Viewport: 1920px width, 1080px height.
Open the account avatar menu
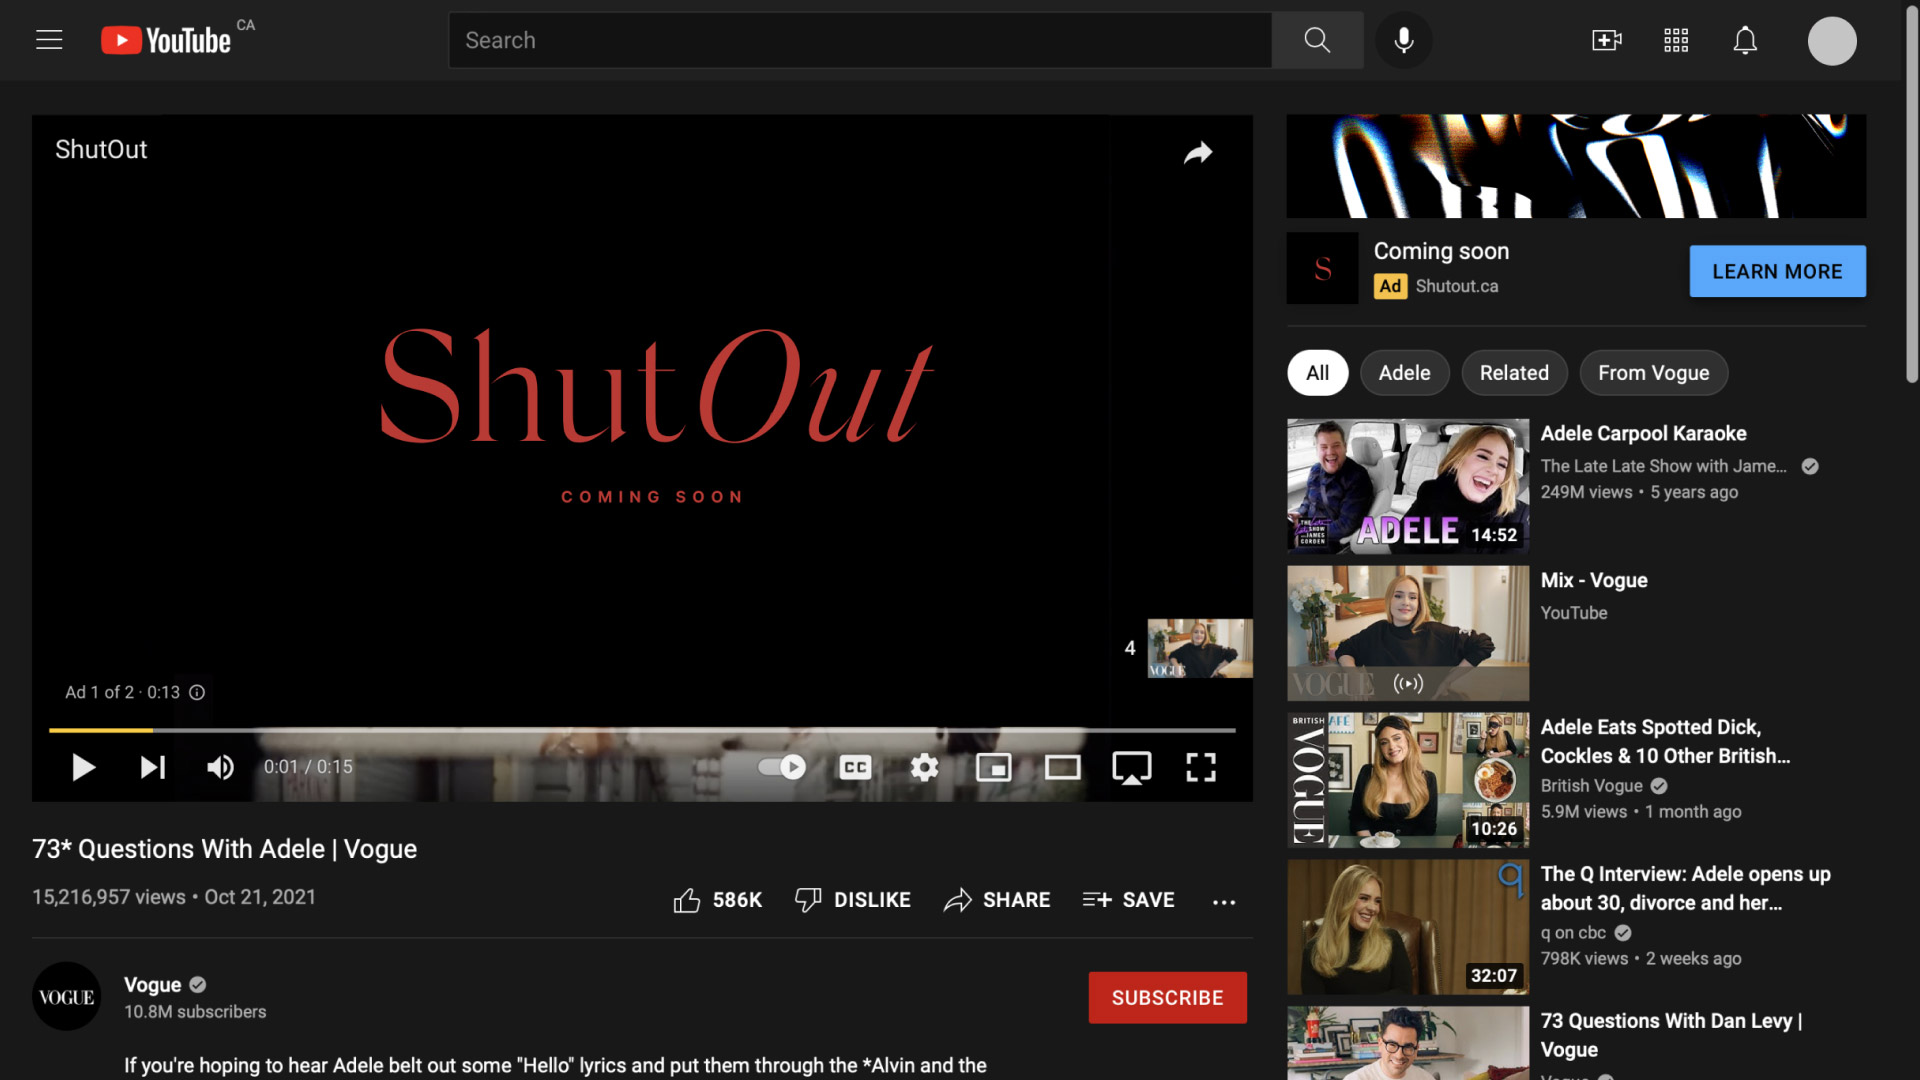[x=1831, y=41]
